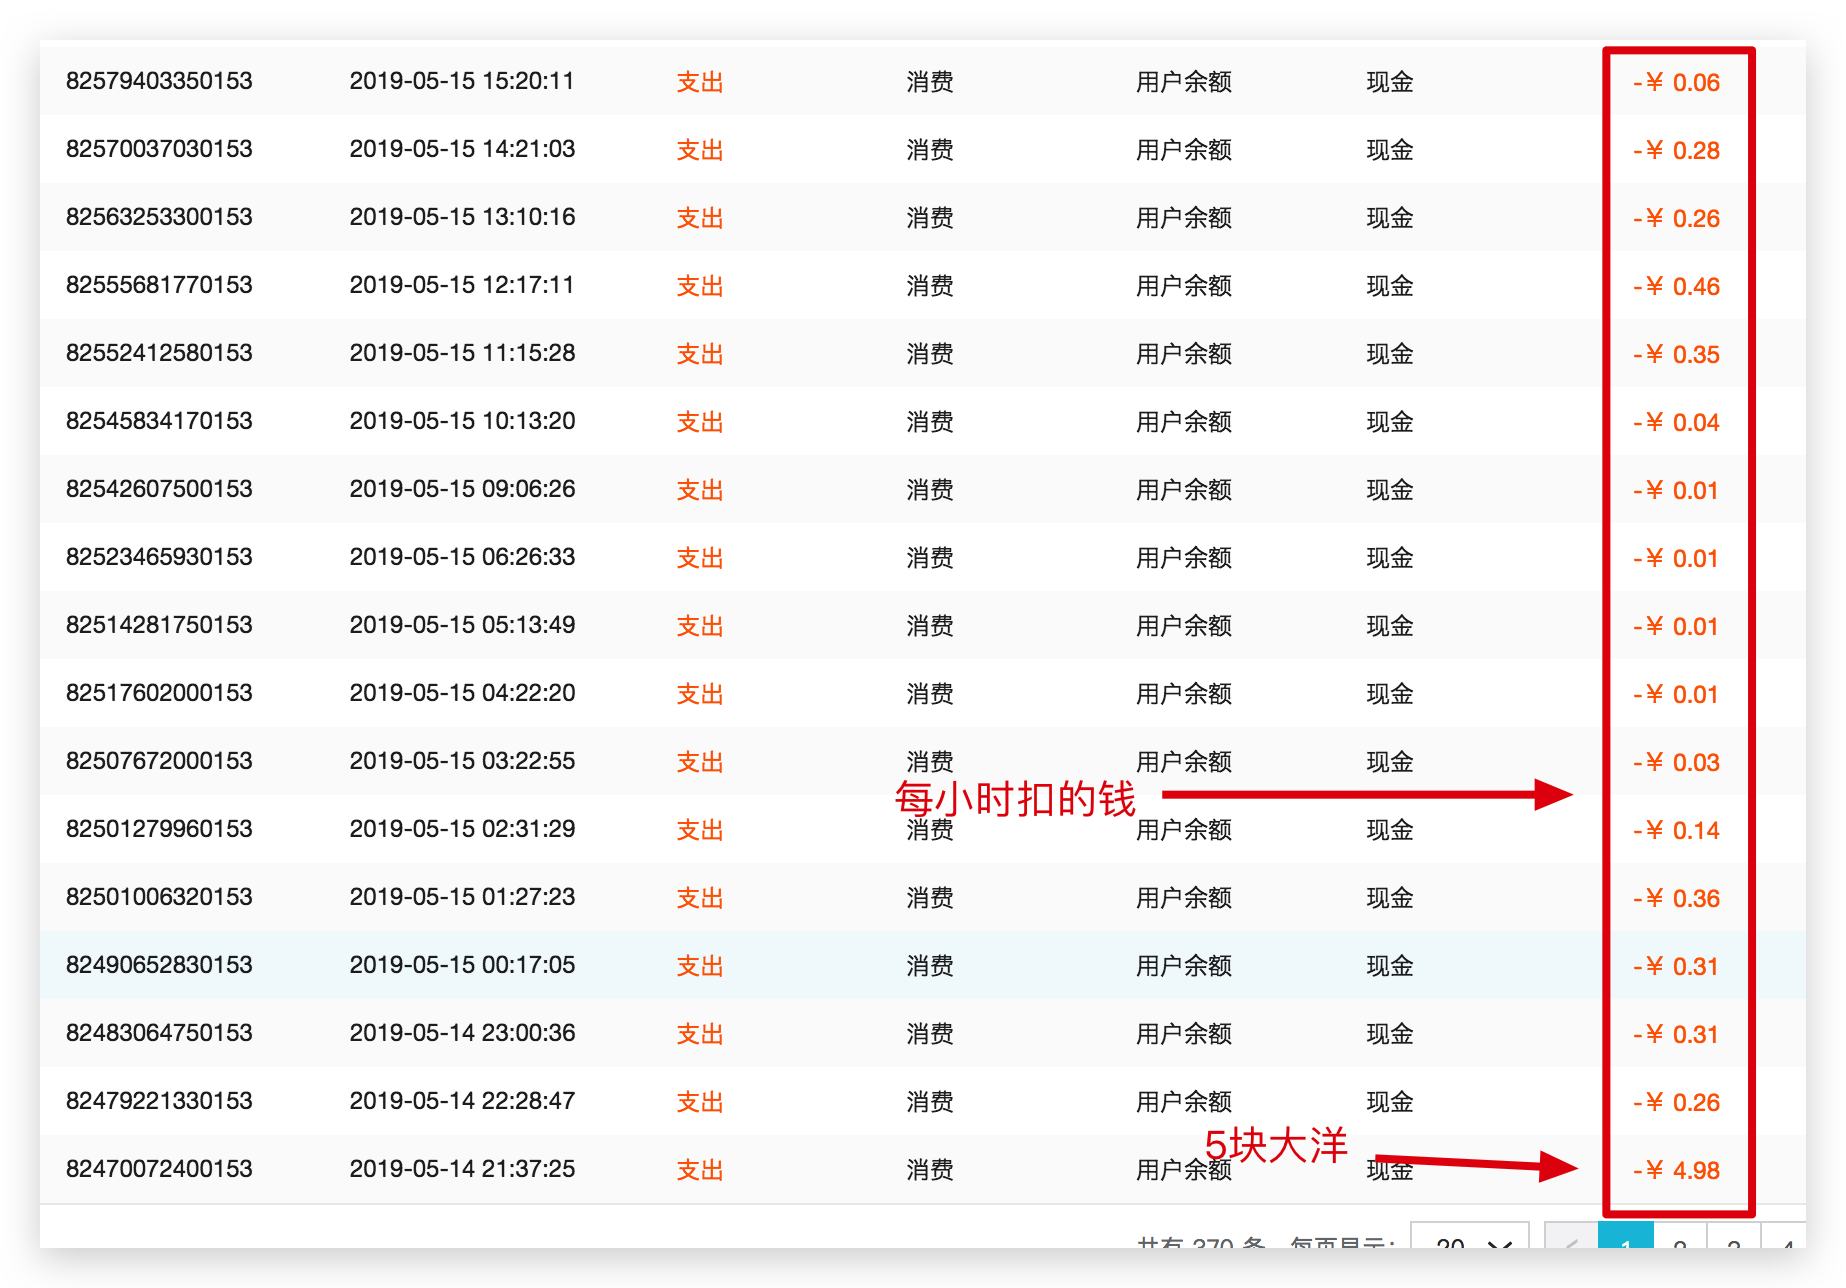Viewport: 1846px width, 1288px height.
Task: Click 支出 in the 00:17:05 row
Action: (x=700, y=966)
